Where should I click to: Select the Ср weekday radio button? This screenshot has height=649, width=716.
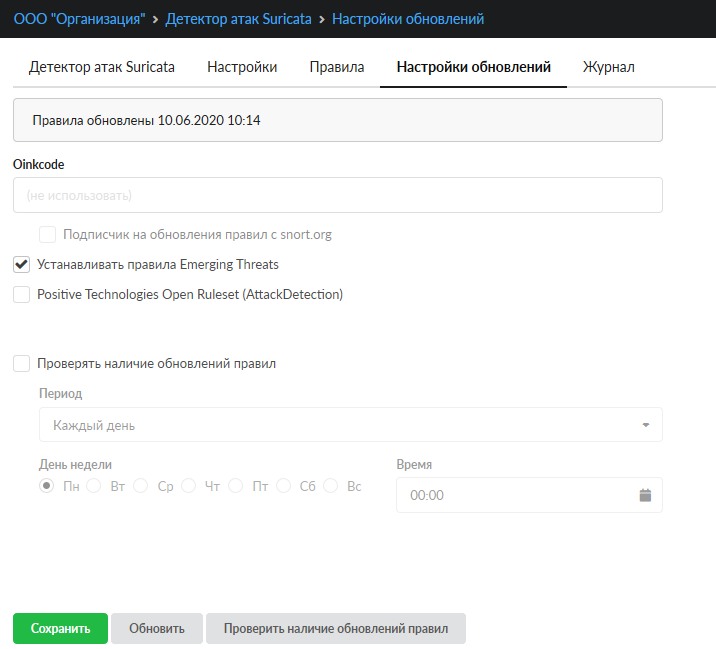[141, 485]
